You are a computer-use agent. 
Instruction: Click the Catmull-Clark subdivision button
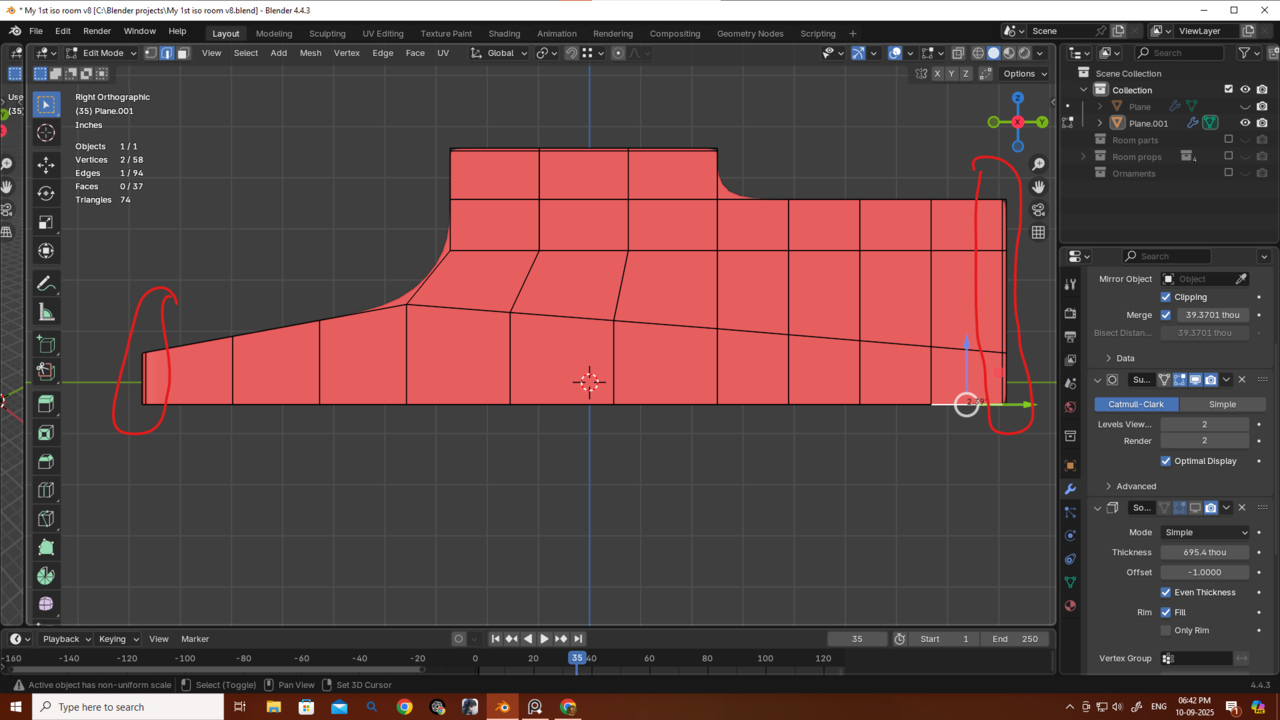[x=1136, y=404]
